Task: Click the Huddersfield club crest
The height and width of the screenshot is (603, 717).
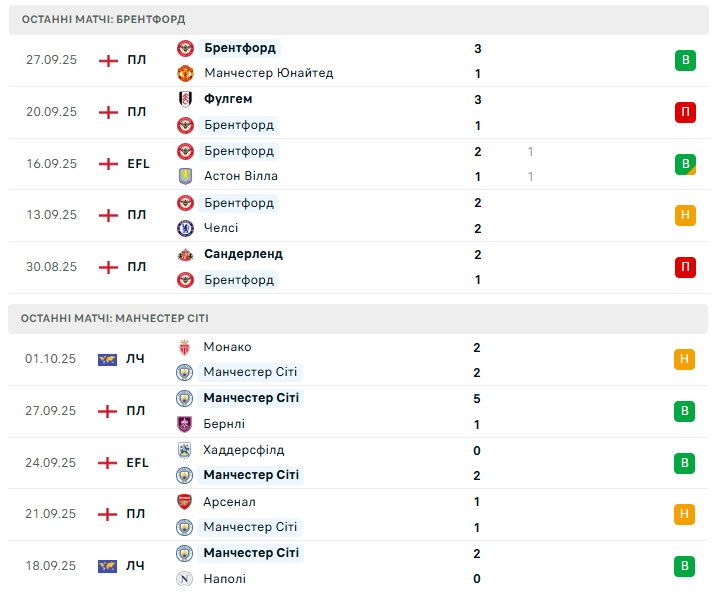Action: (x=185, y=450)
